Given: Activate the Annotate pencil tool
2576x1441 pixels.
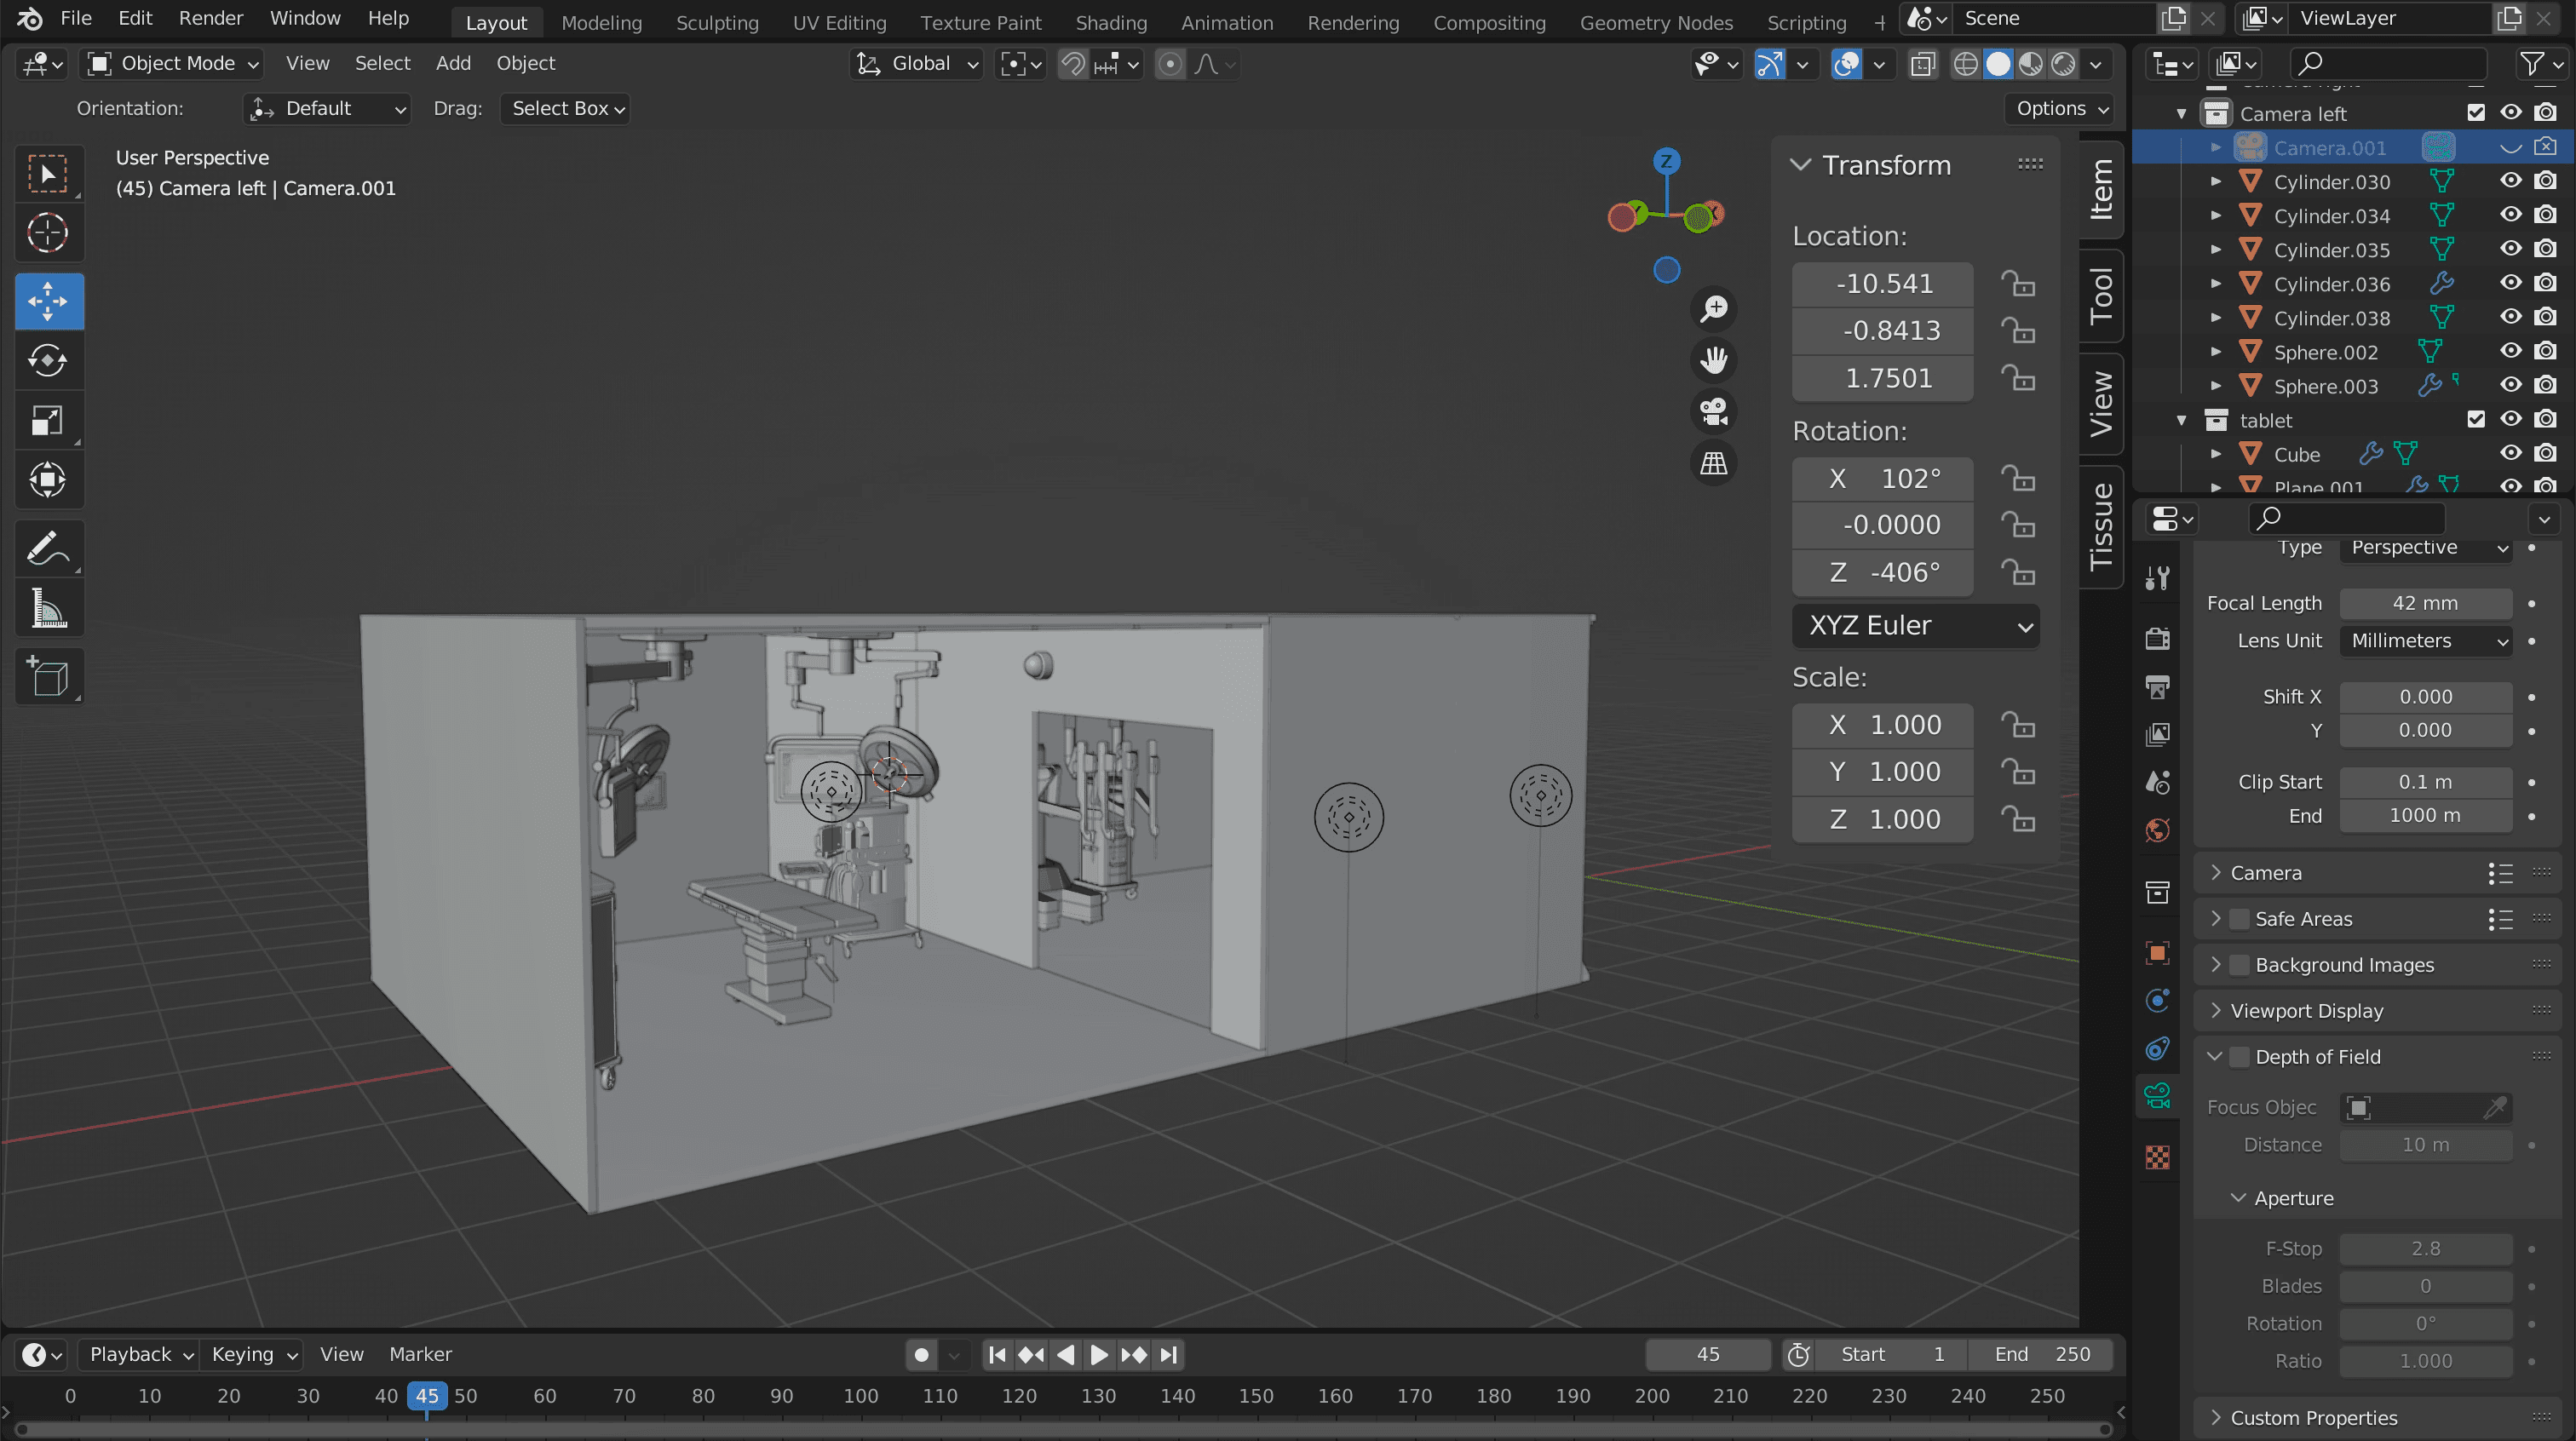Looking at the screenshot, I should (x=48, y=548).
